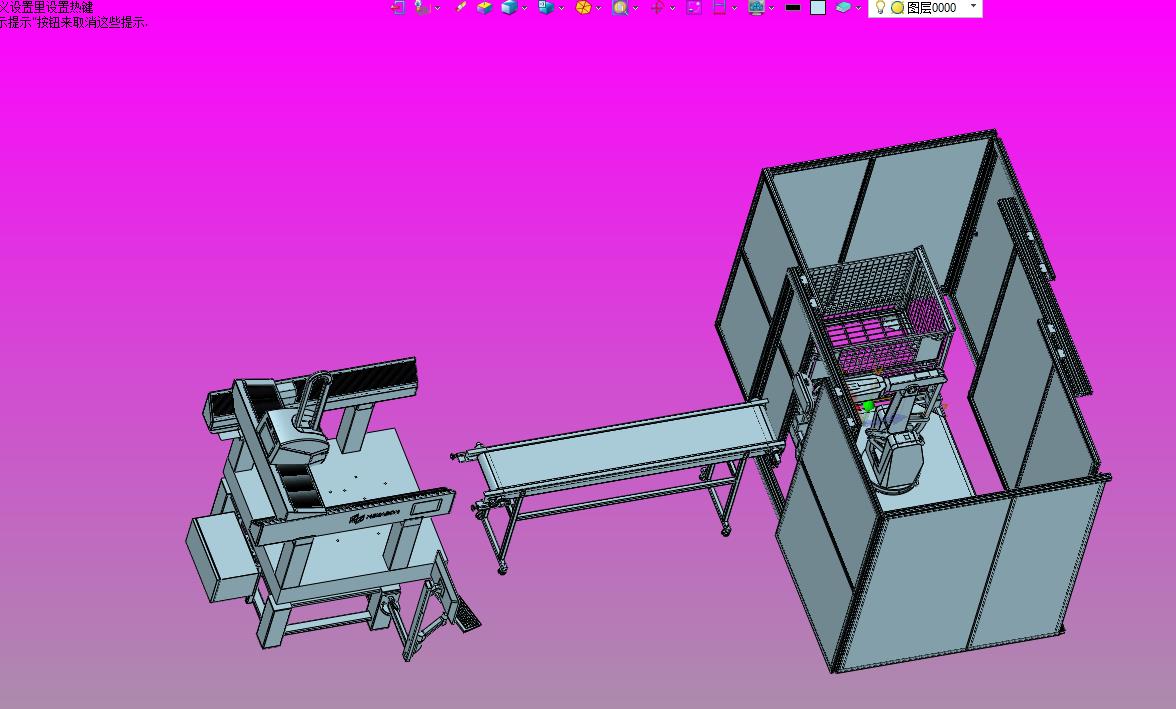Expand the crosshair tool dropdown arrow
1176x709 pixels.
click(672, 8)
